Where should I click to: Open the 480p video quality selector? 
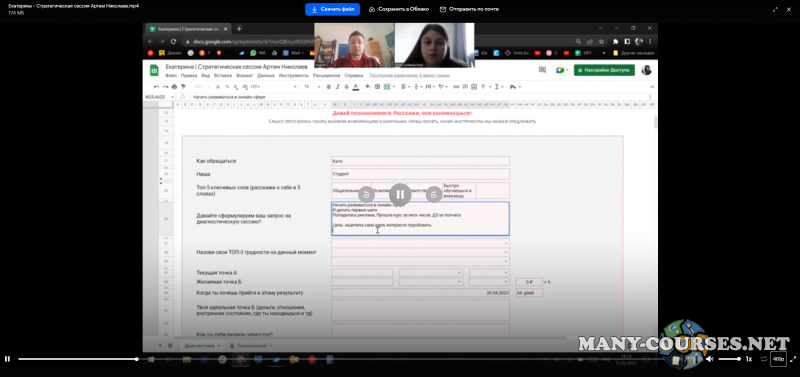(778, 359)
